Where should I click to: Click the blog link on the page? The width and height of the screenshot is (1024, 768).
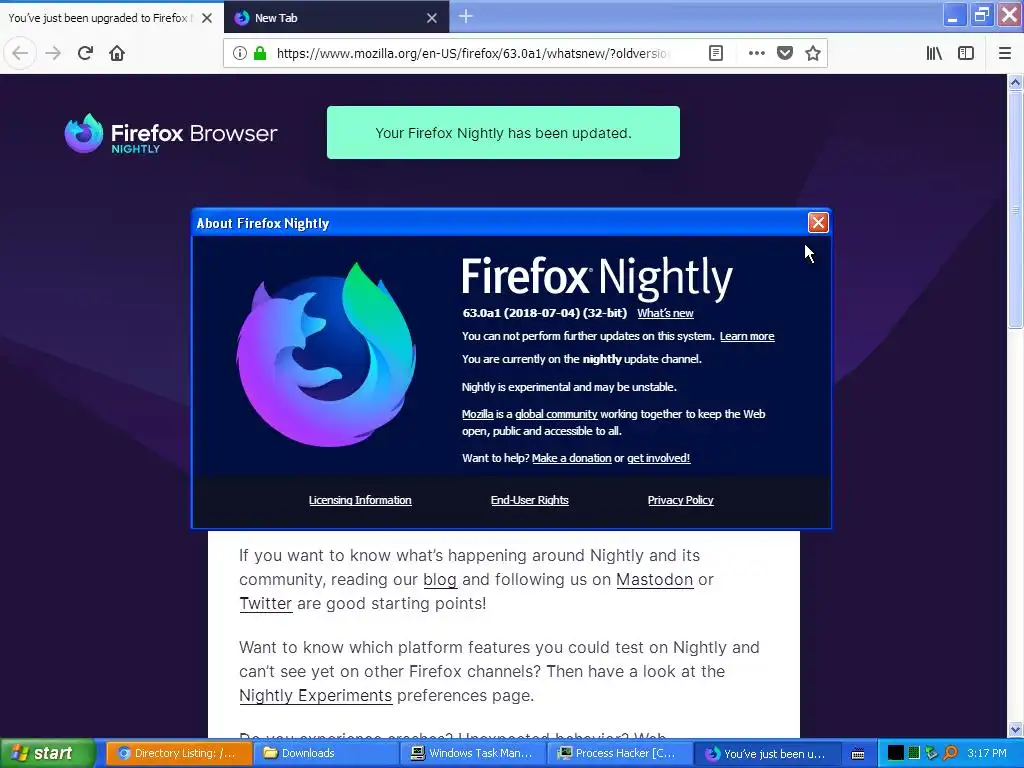(440, 579)
